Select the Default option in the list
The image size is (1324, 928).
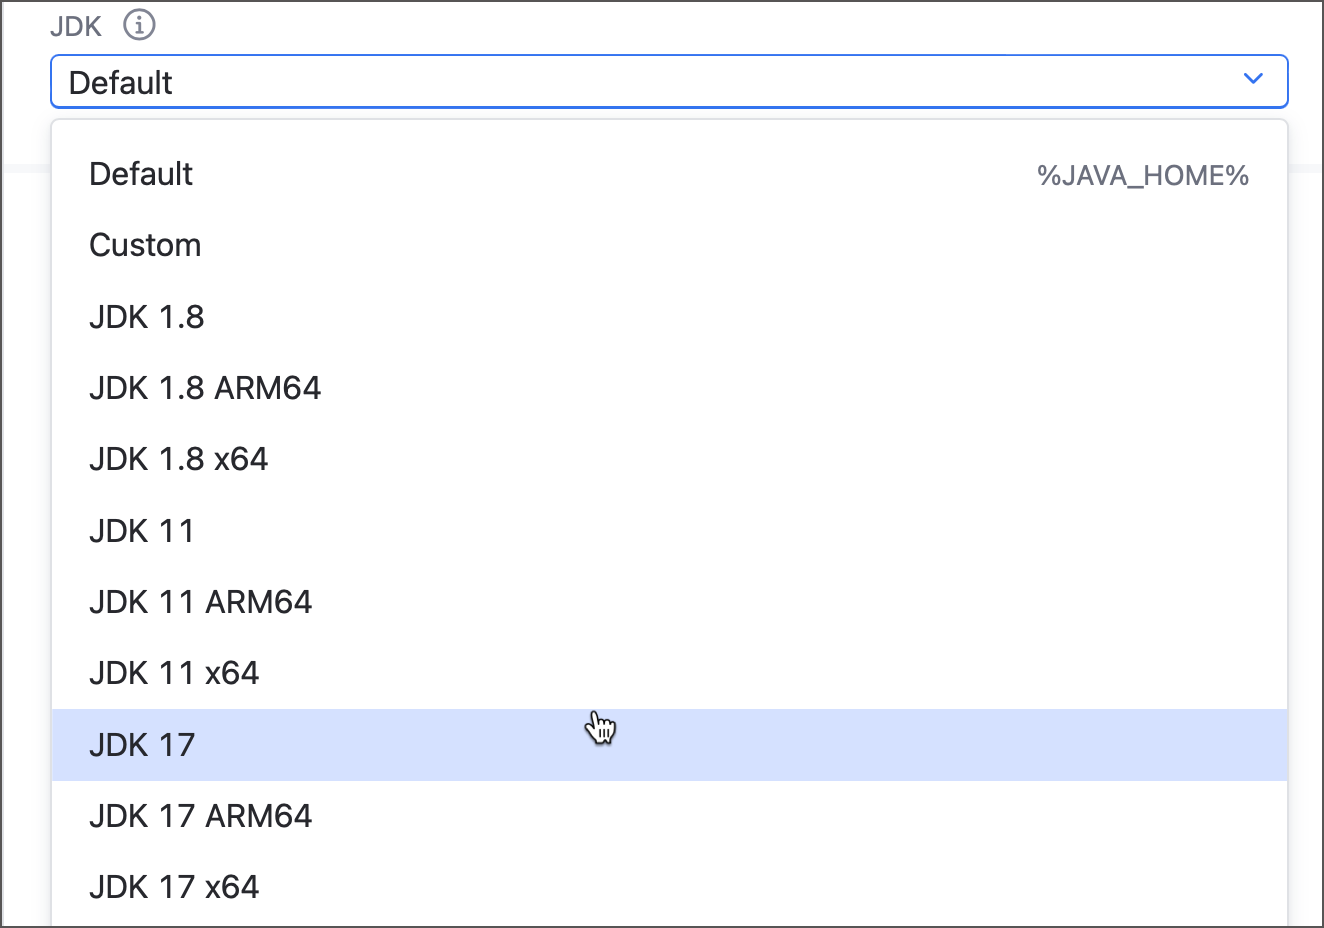669,174
